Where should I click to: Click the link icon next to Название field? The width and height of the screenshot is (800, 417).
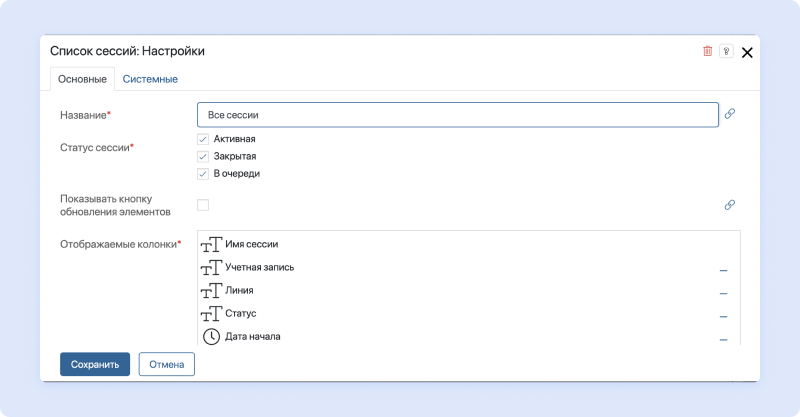click(730, 114)
